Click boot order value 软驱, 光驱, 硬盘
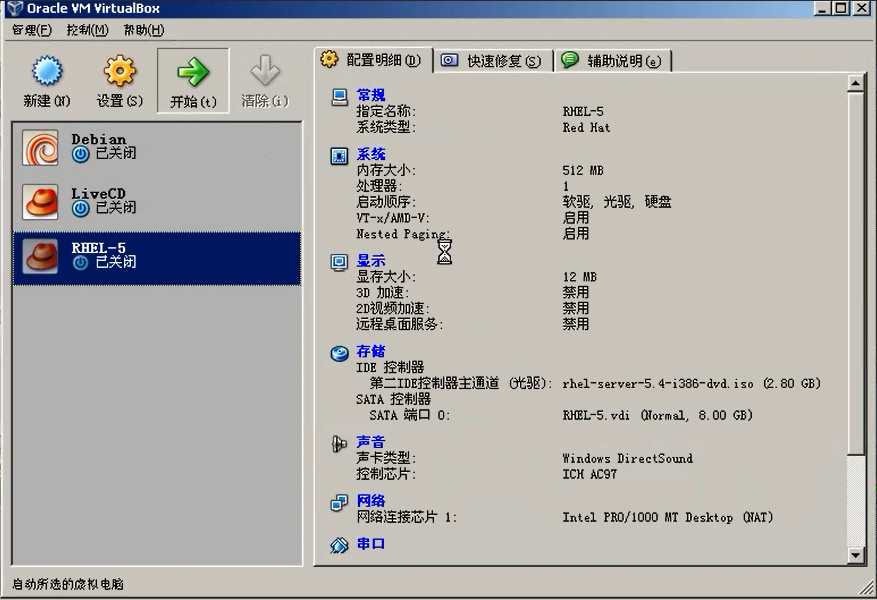Viewport: 877px width, 600px height. click(x=616, y=202)
